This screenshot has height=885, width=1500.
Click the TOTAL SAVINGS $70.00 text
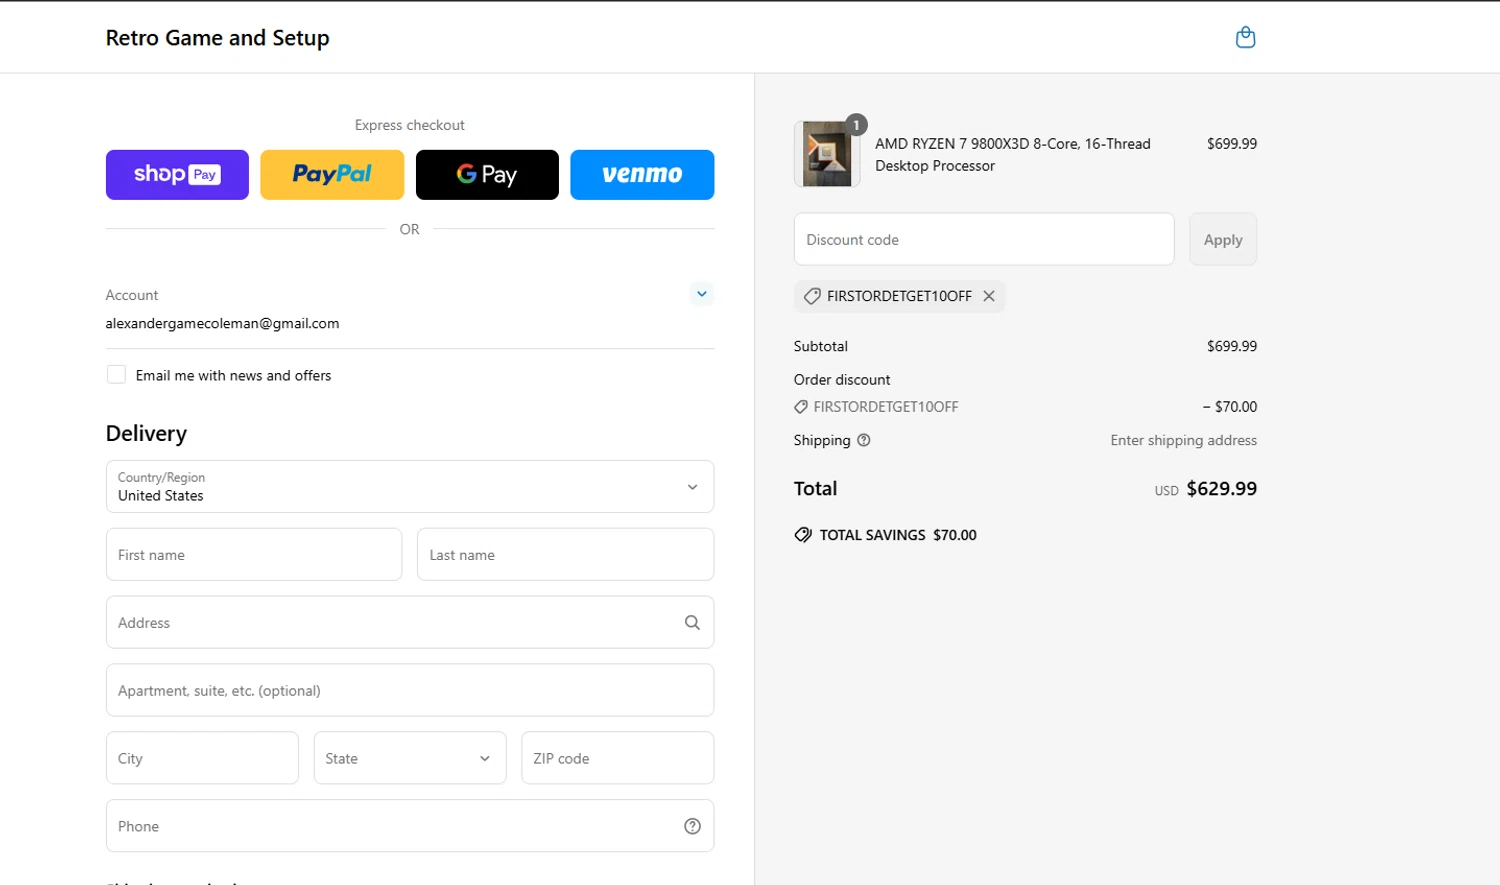(x=898, y=535)
